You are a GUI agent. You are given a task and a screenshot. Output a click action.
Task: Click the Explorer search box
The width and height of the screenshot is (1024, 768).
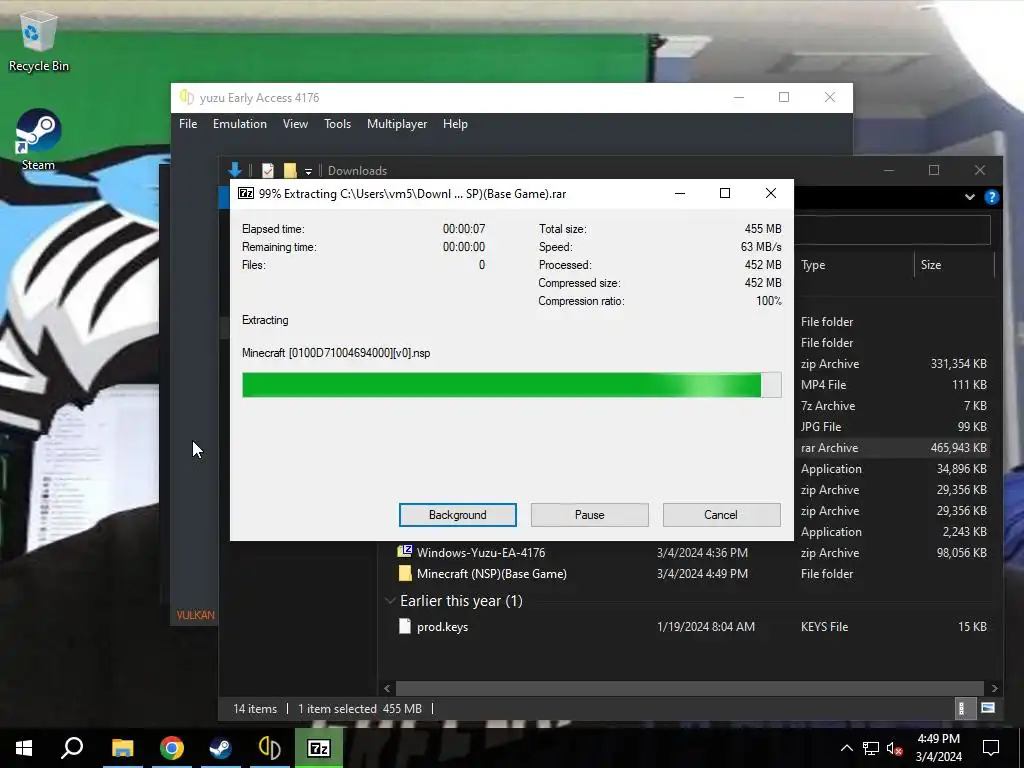(892, 230)
